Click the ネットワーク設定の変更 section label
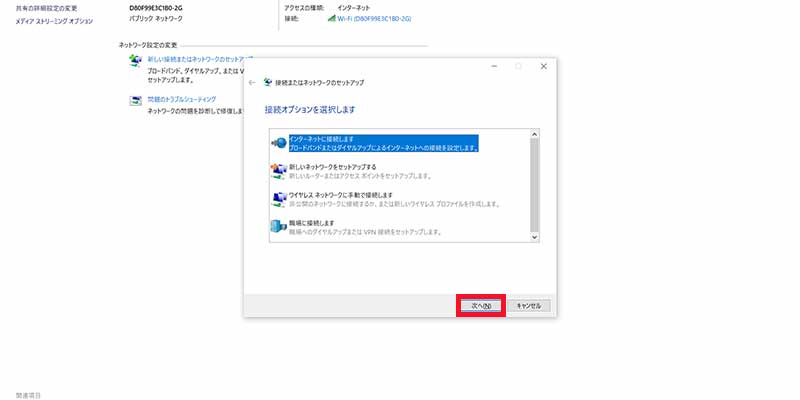Screen dimensions: 800x400 coord(148,45)
